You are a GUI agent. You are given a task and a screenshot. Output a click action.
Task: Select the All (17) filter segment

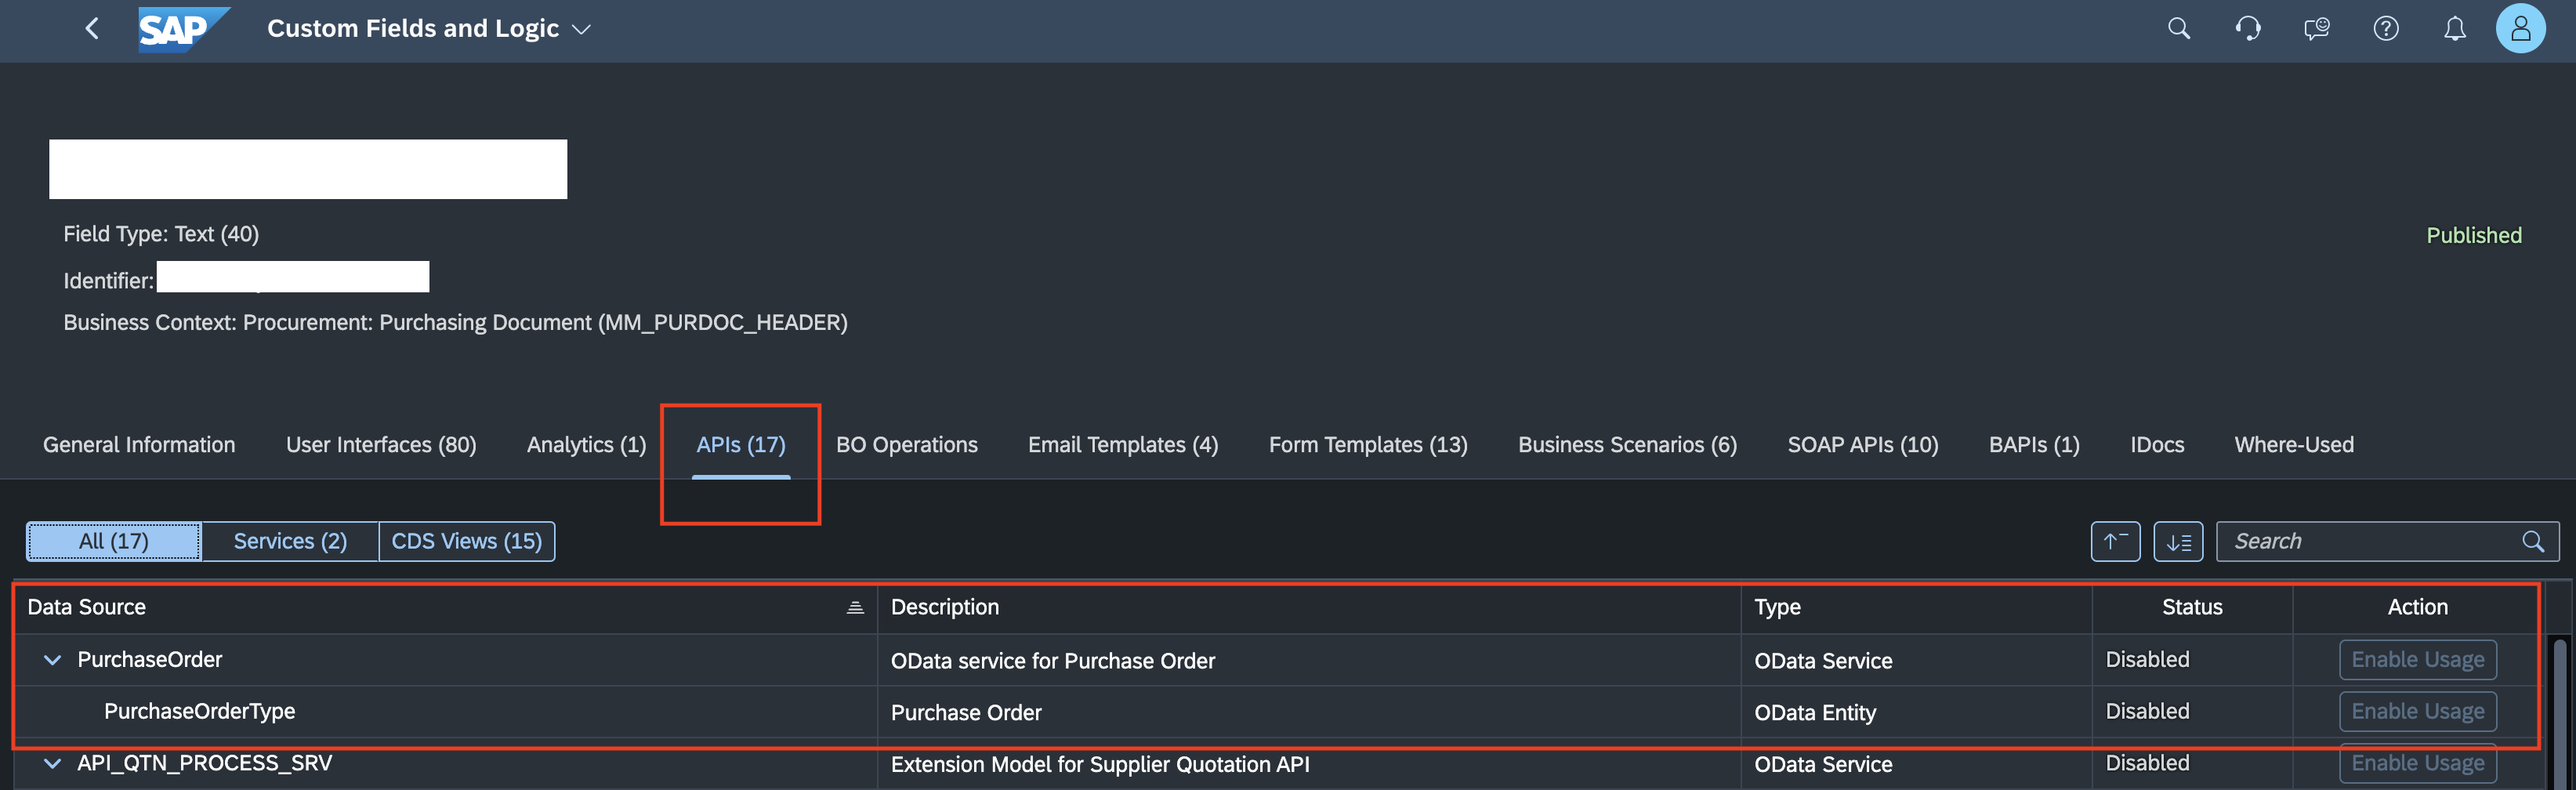coord(114,541)
